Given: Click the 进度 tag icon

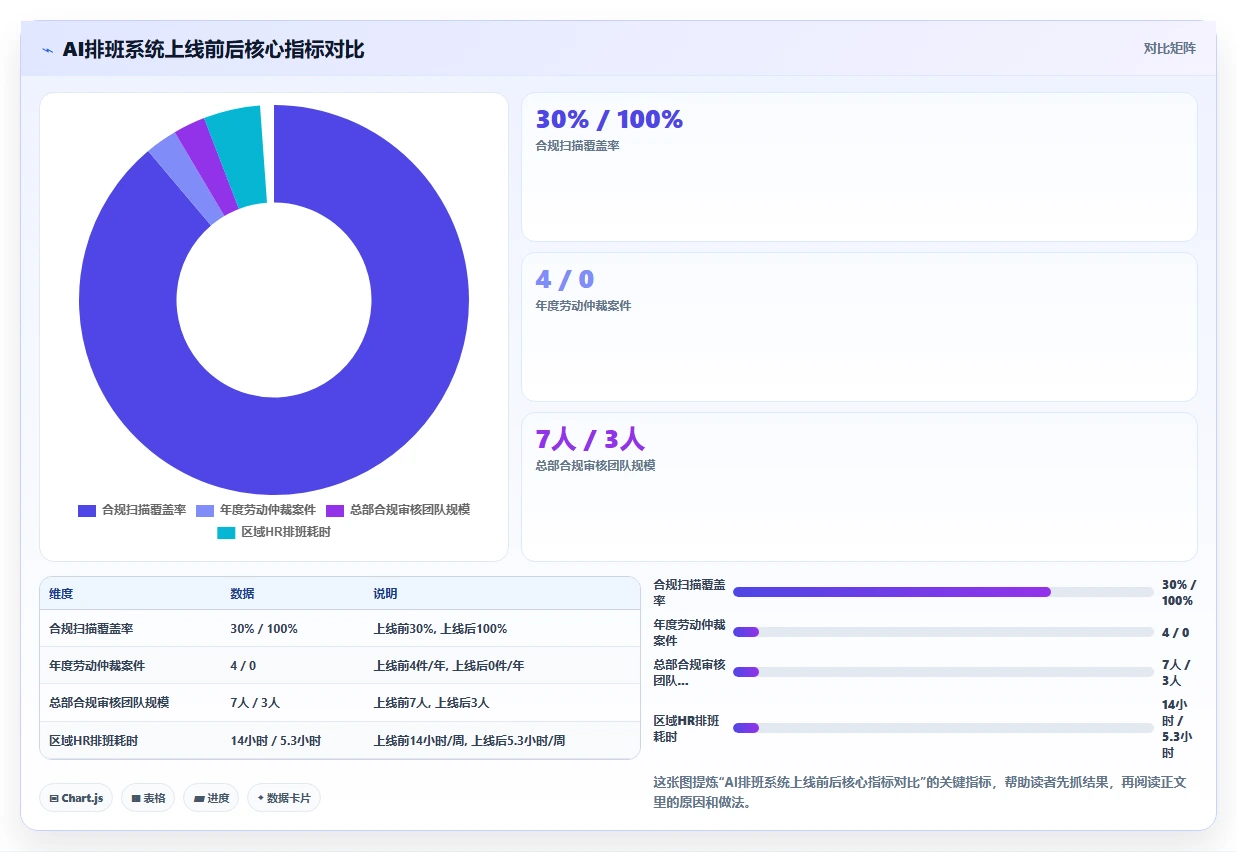Looking at the screenshot, I should point(199,798).
